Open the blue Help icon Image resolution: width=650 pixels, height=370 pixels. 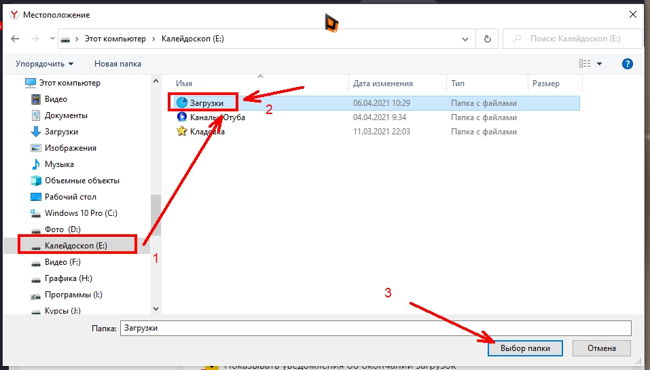click(627, 64)
